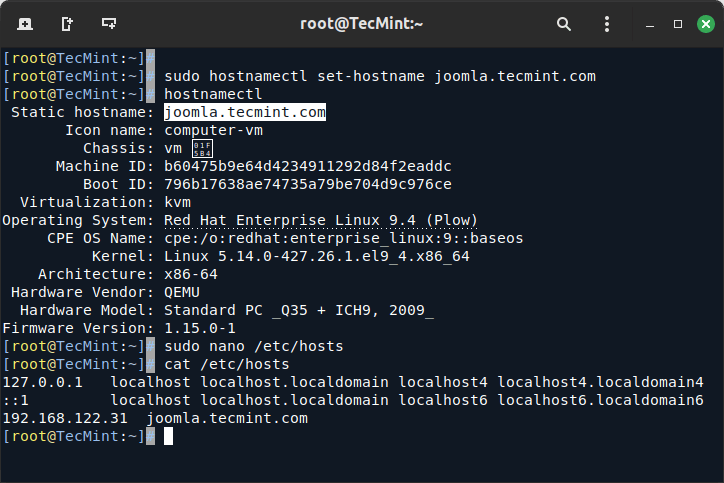The image size is (724, 483).
Task: Open the three-dot options menu
Action: click(607, 23)
